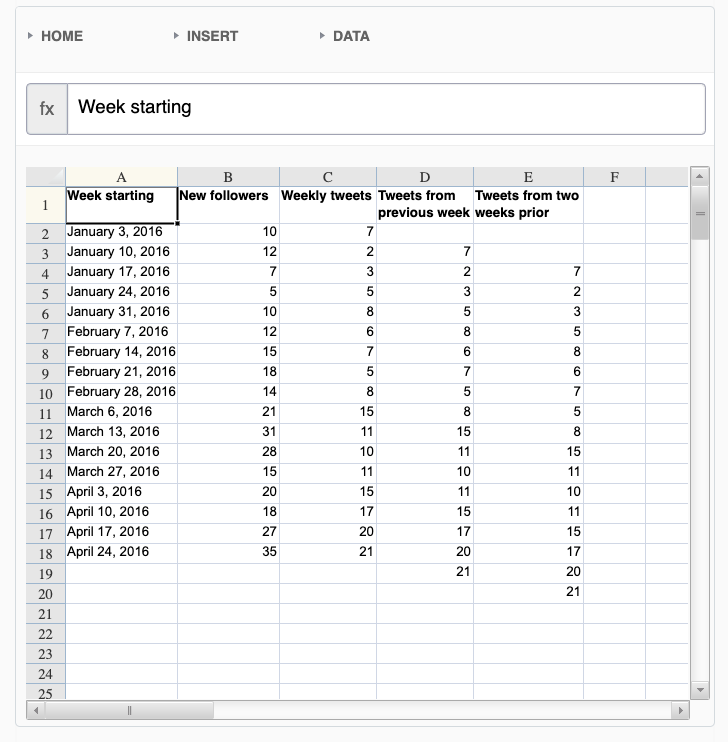Click the formula bar input showing Week starting
The width and height of the screenshot is (728, 742).
[386, 109]
